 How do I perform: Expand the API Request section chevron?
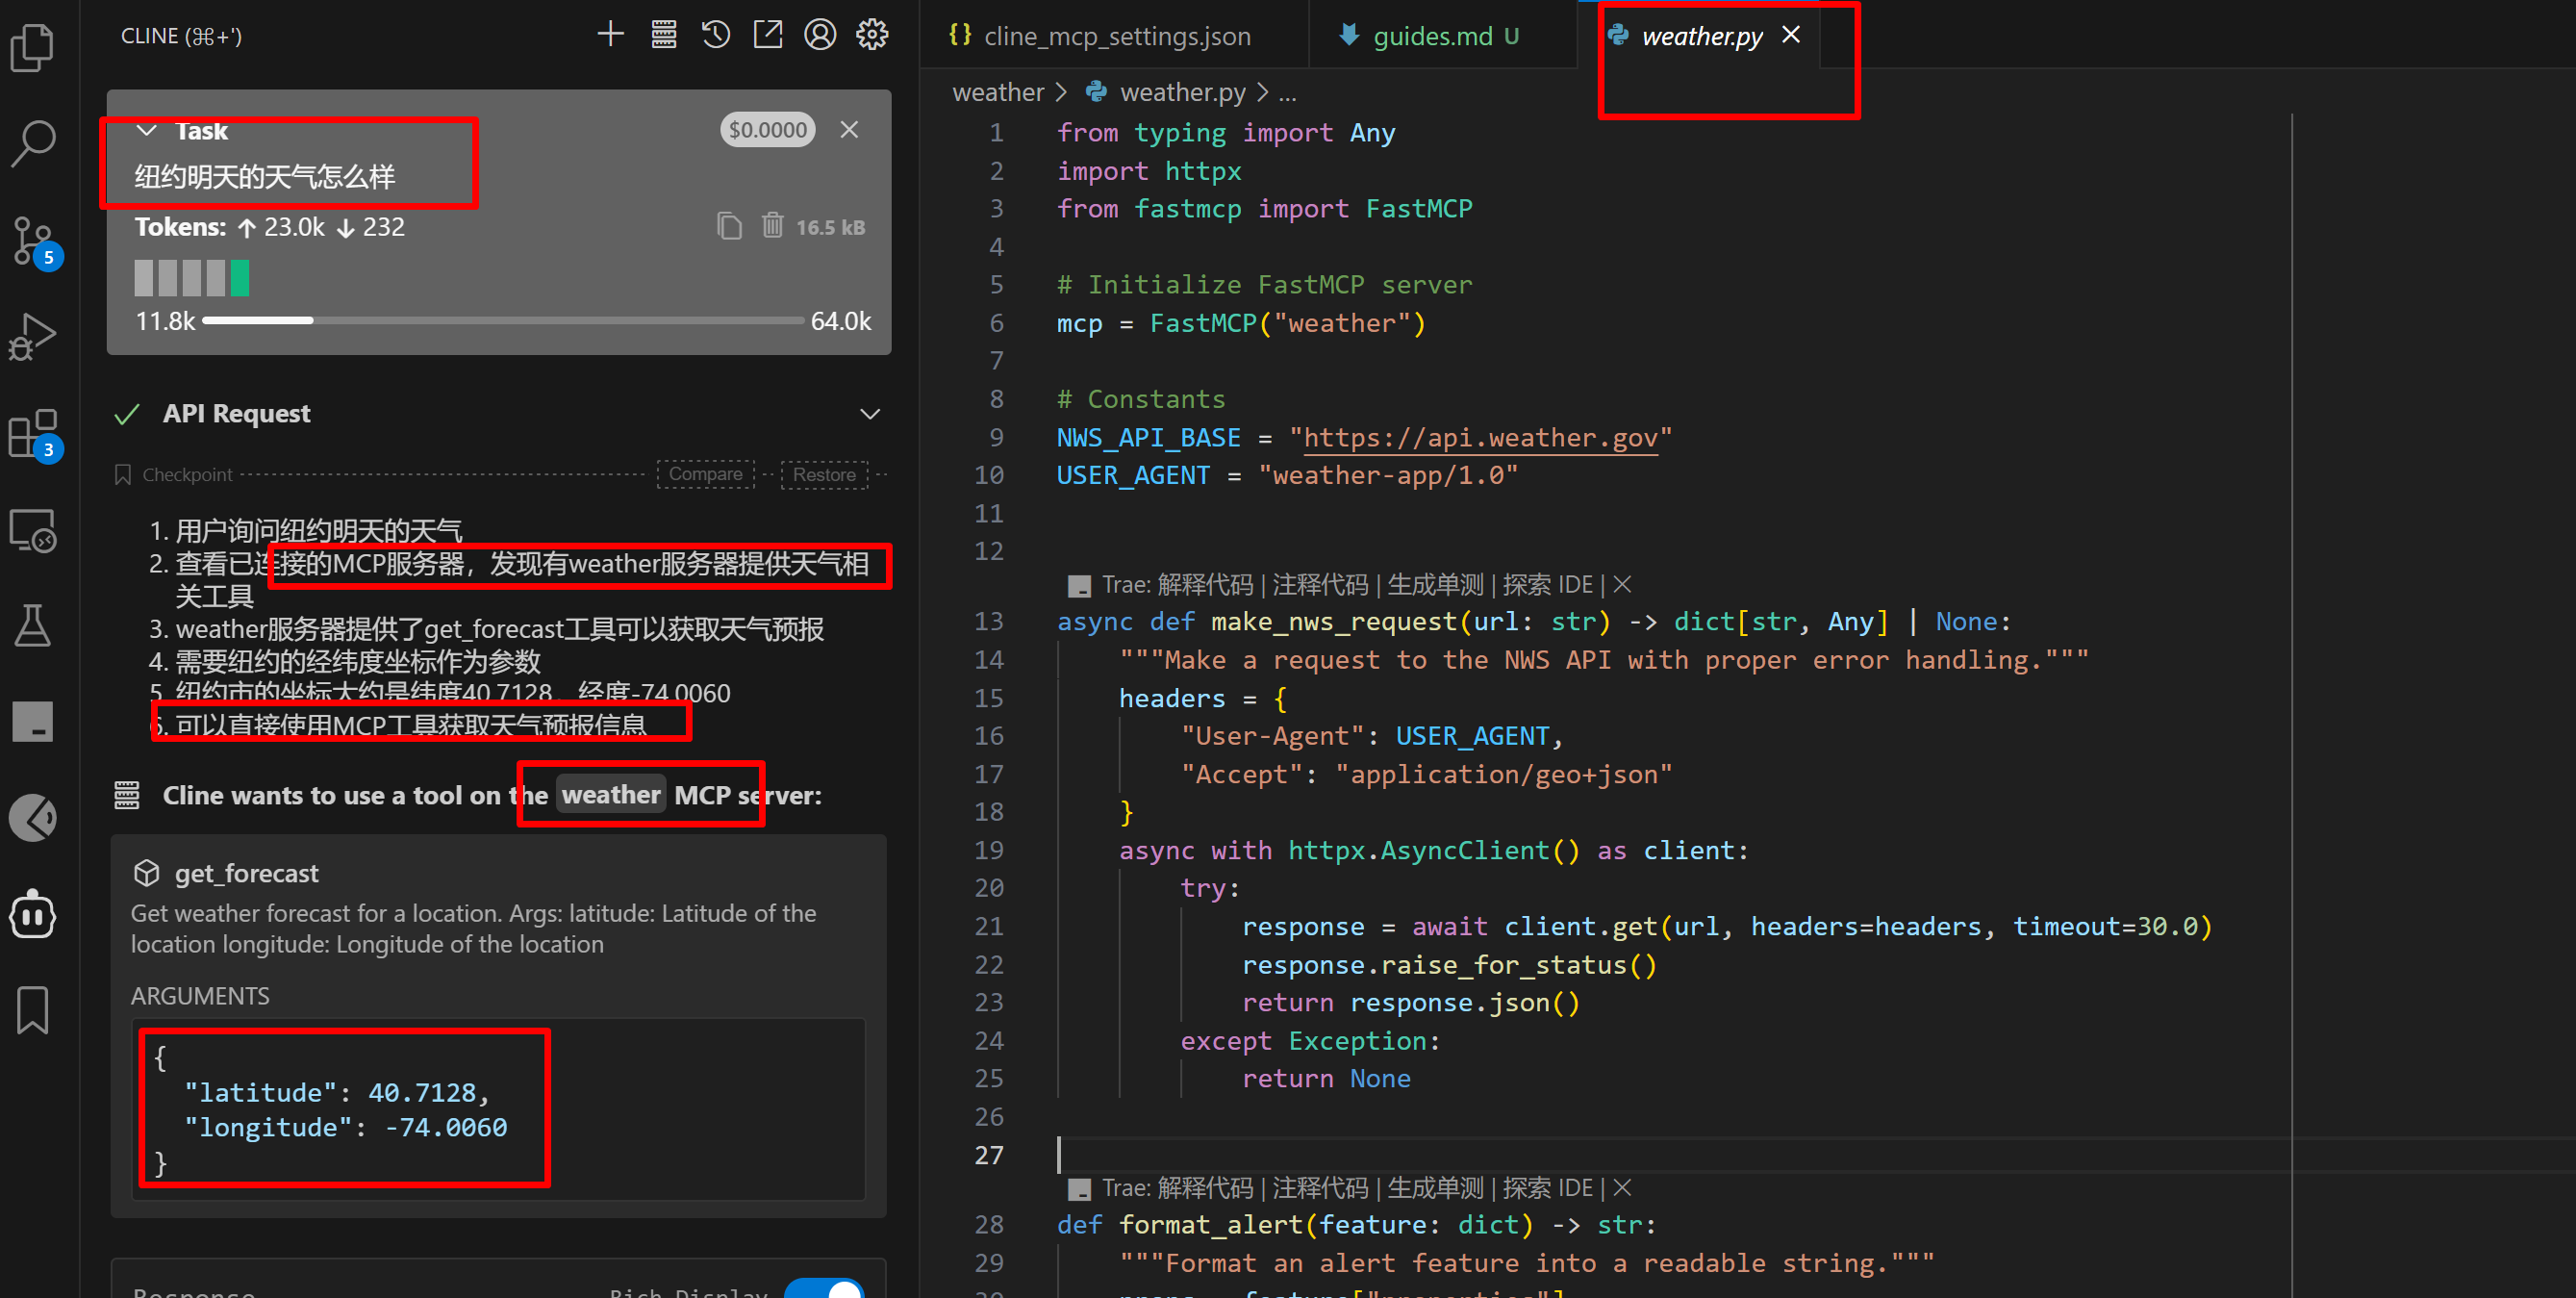(x=870, y=414)
